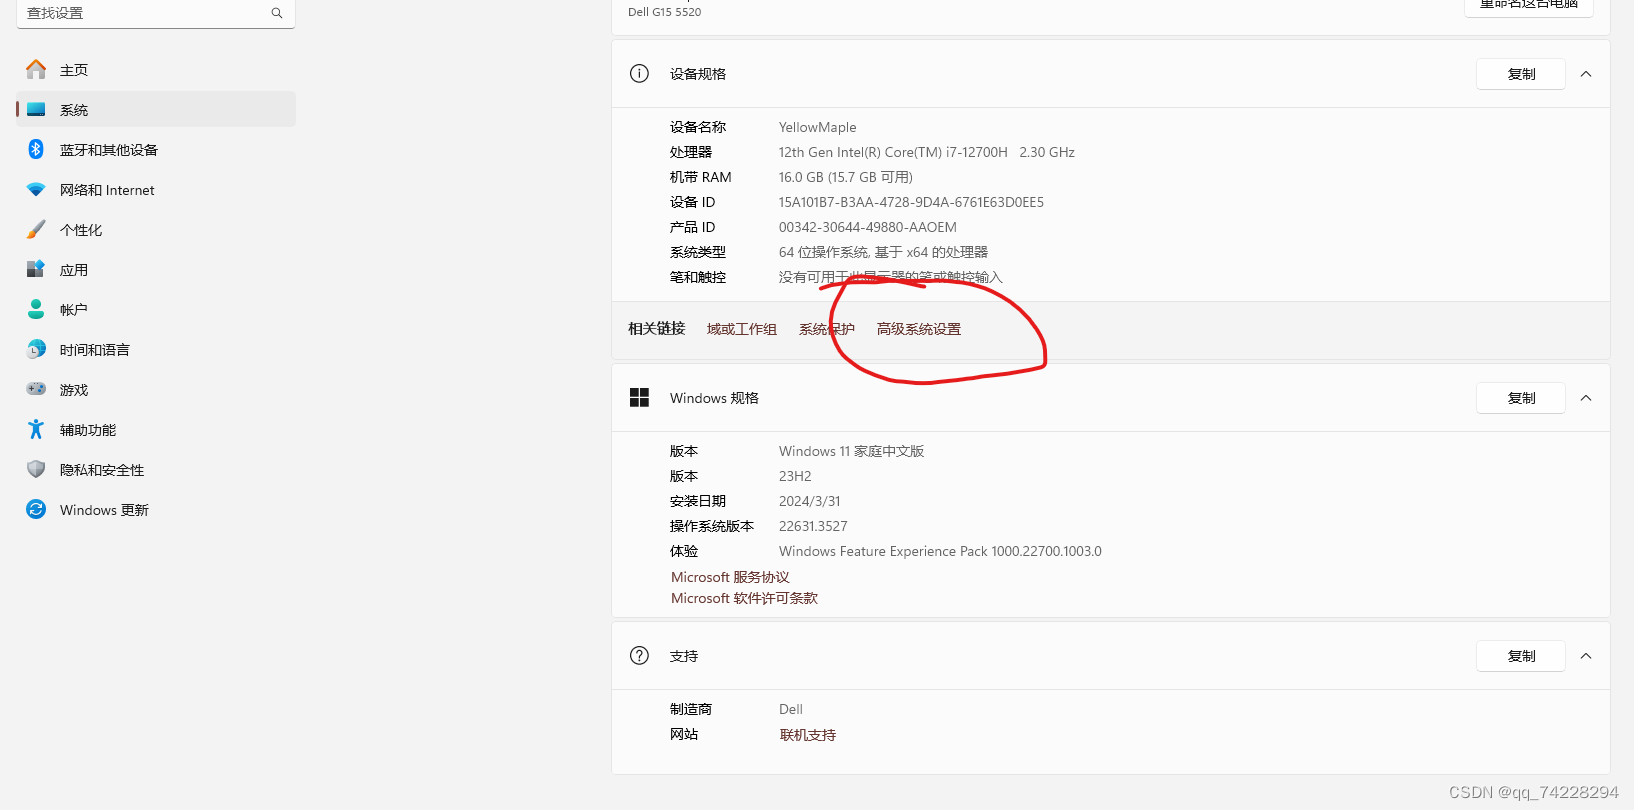
Task: Click the manufacturer value Dell
Action: [790, 709]
